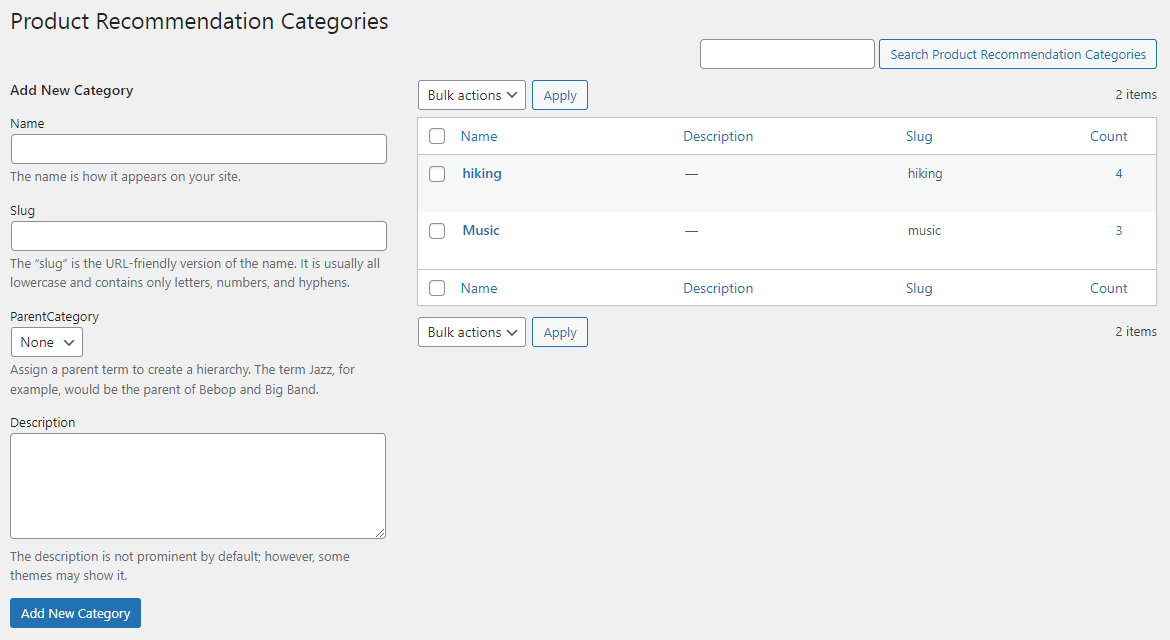Focus the category Name input field
Image resolution: width=1170 pixels, height=640 pixels.
pos(198,149)
